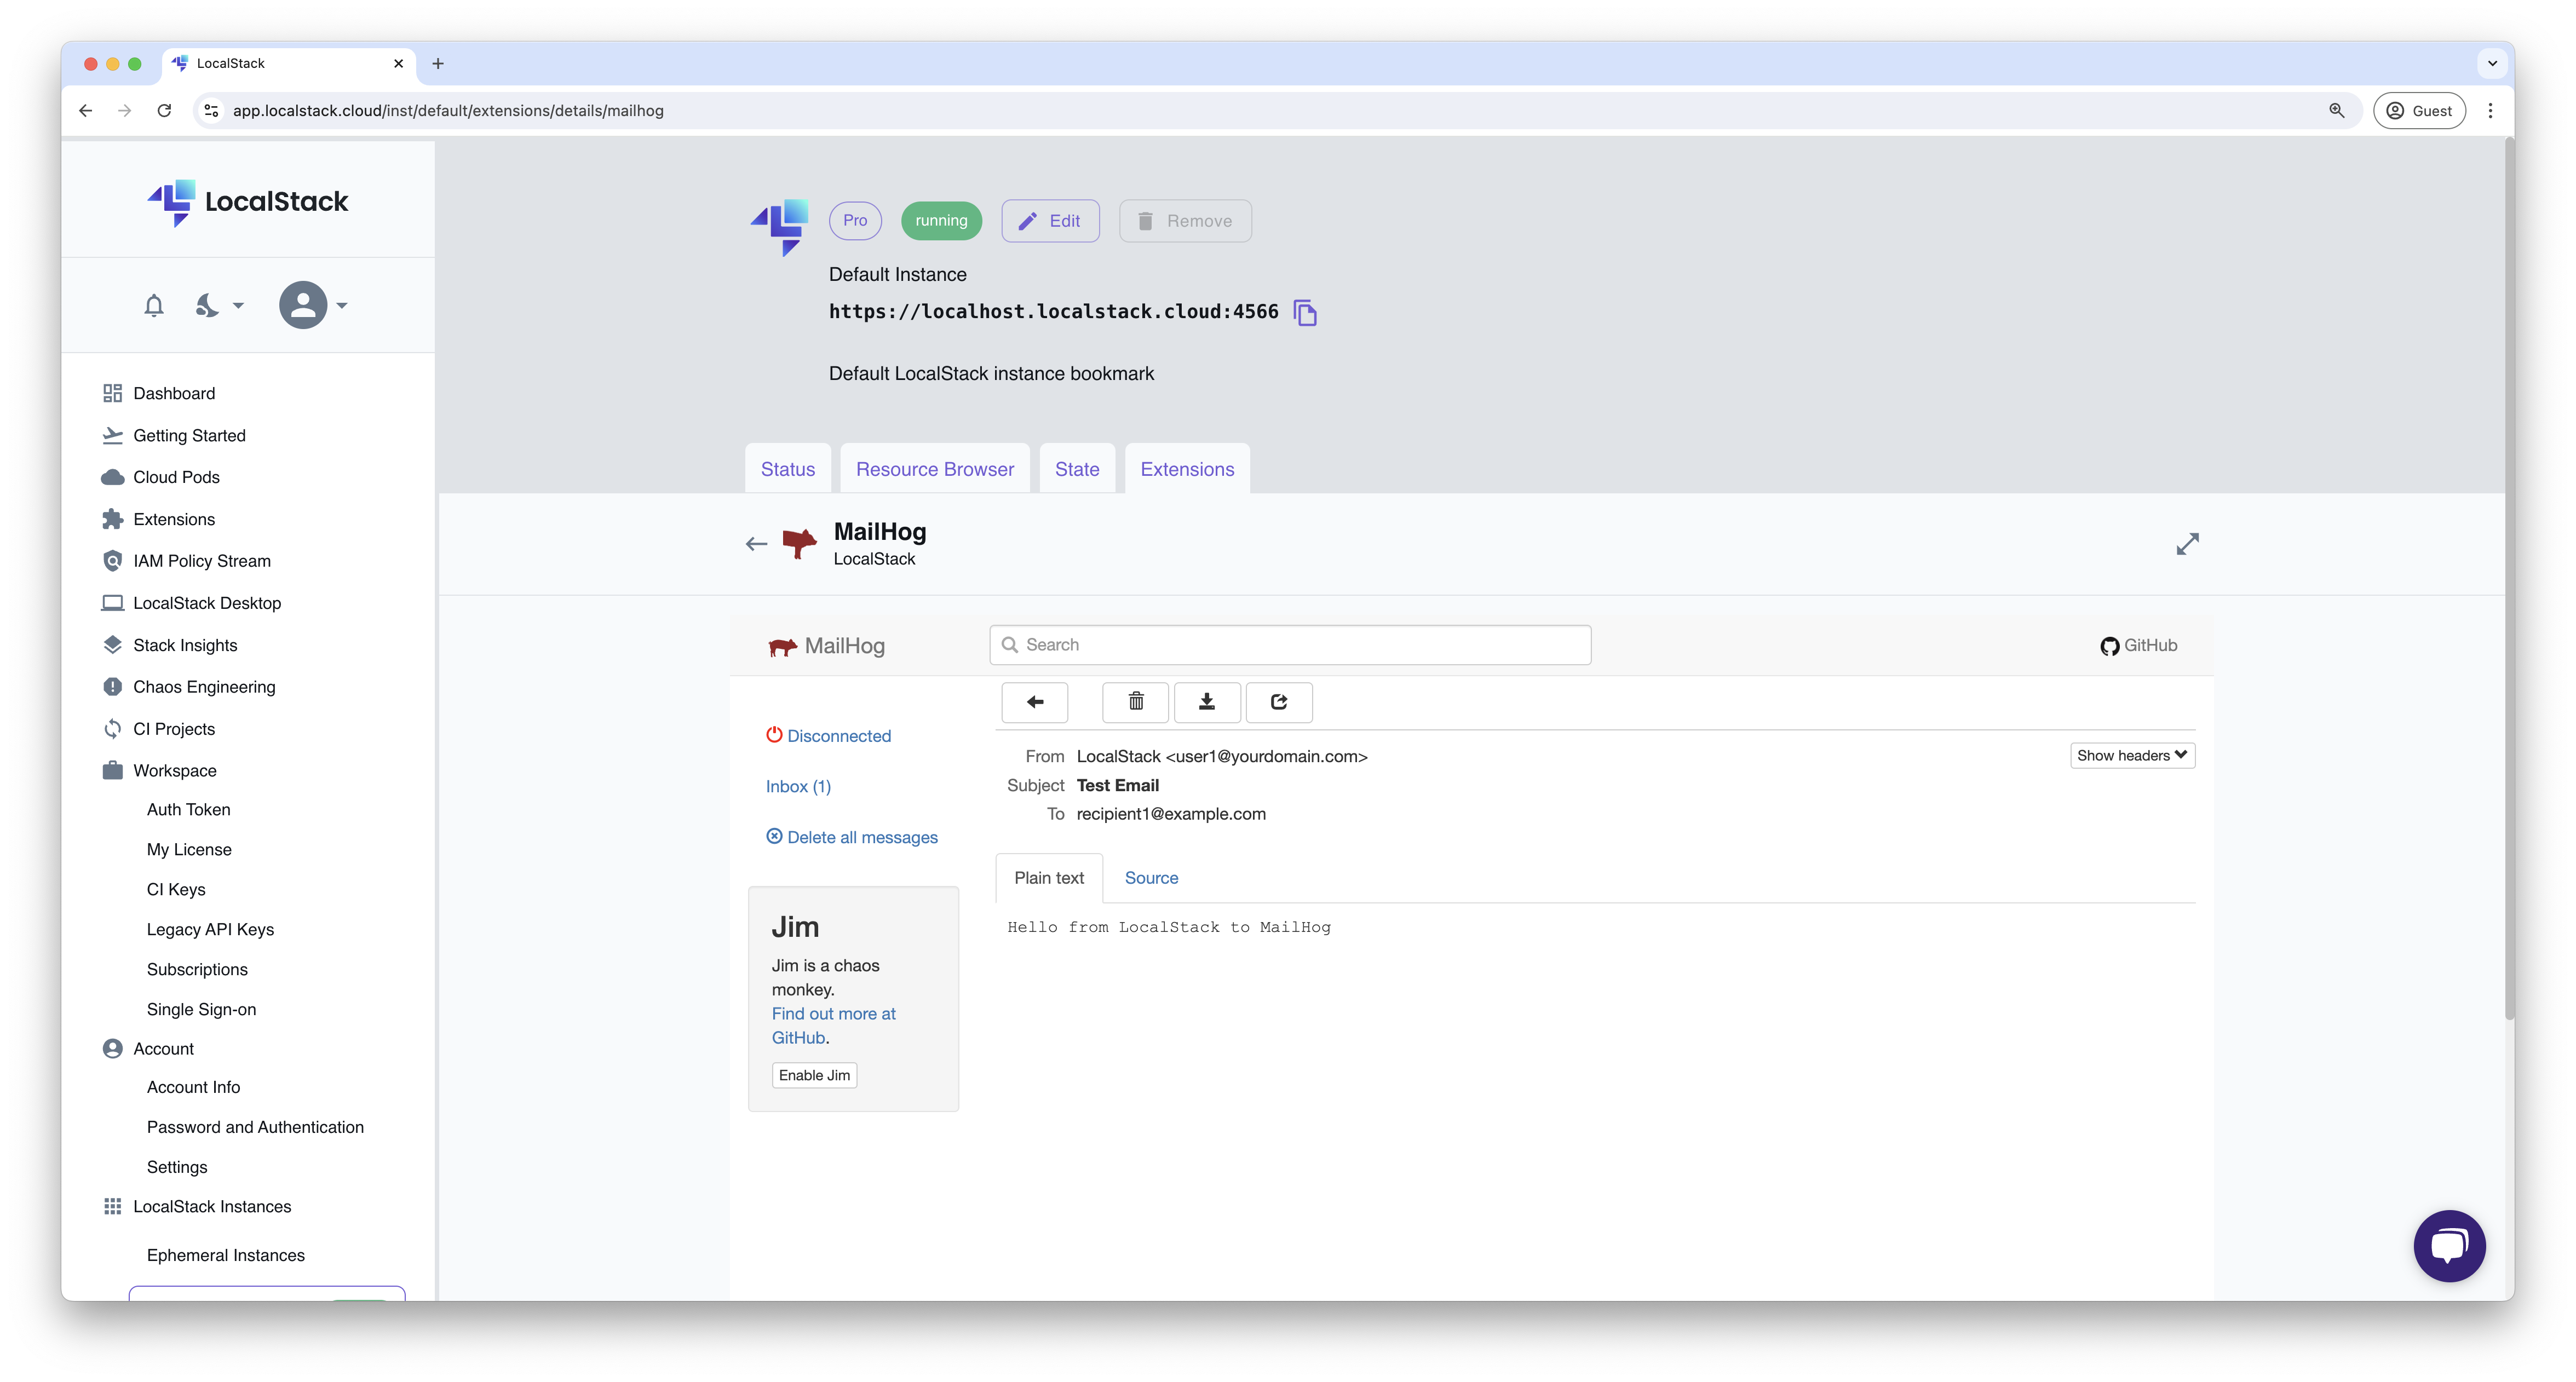The width and height of the screenshot is (2576, 1382).
Task: Expand the extension view to fullscreen
Action: coord(2187,543)
